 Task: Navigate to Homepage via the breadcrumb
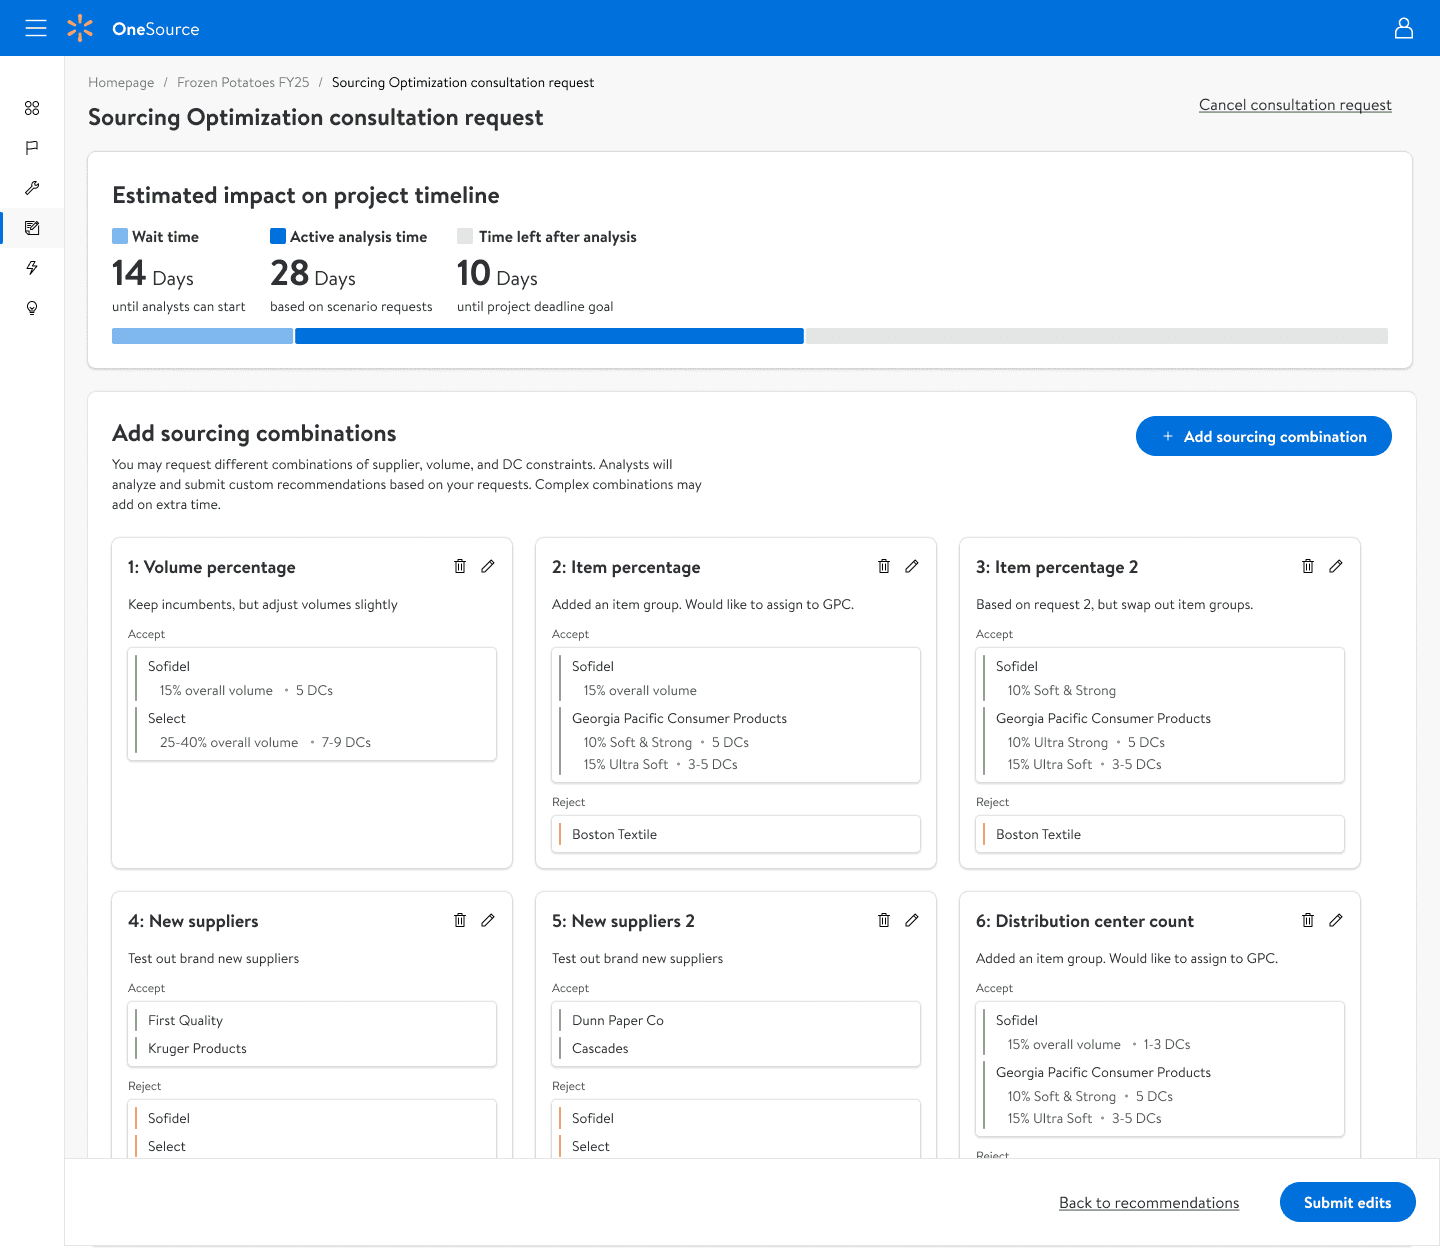click(x=121, y=82)
